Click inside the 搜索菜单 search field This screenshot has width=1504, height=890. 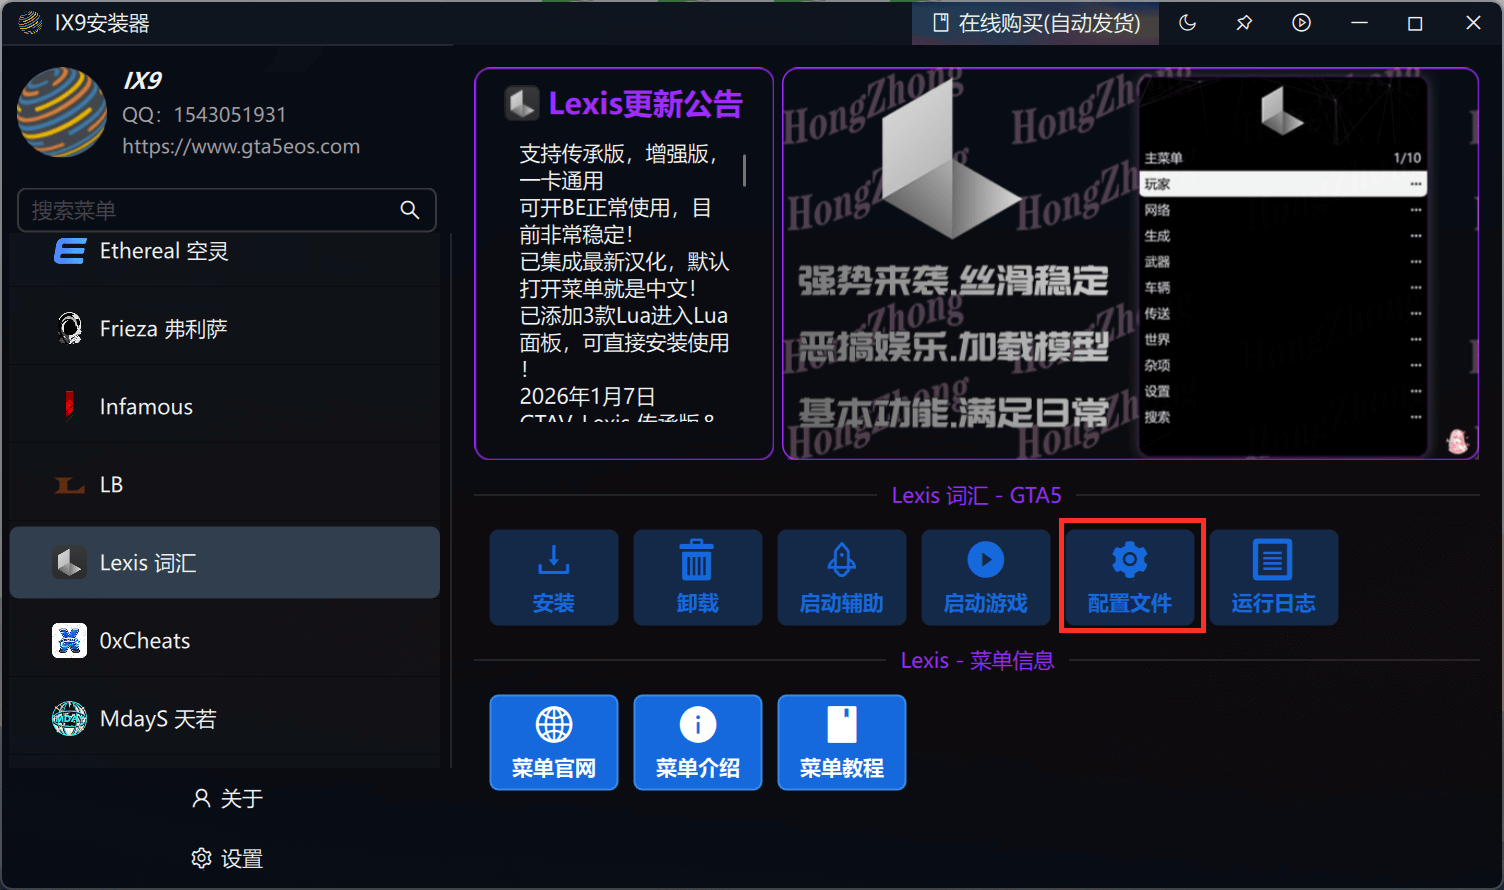(x=200, y=210)
